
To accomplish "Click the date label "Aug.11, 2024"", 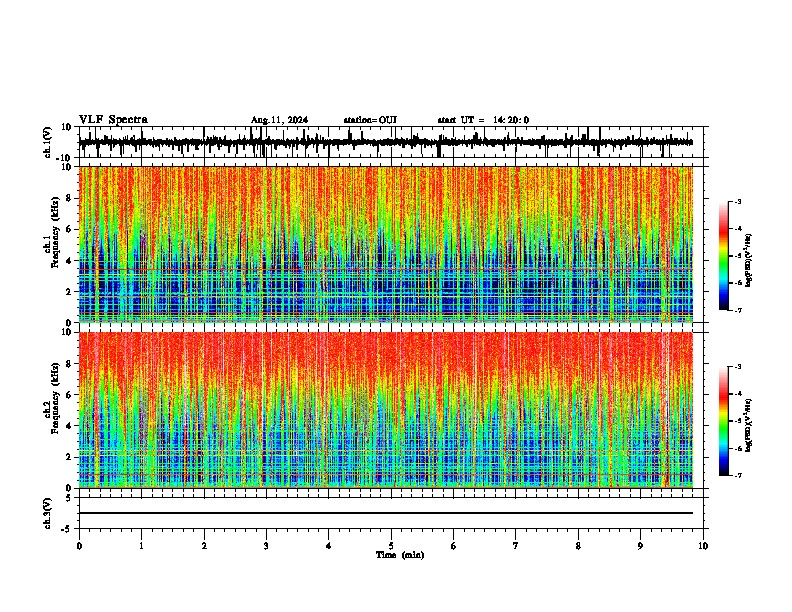I will (x=279, y=120).
